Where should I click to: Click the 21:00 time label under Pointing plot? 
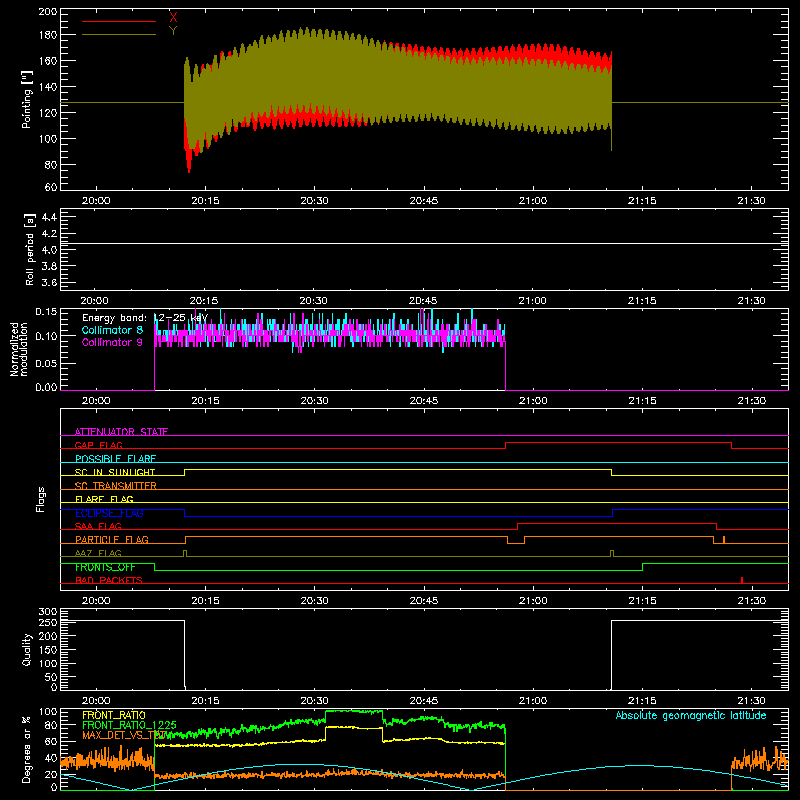click(x=533, y=201)
